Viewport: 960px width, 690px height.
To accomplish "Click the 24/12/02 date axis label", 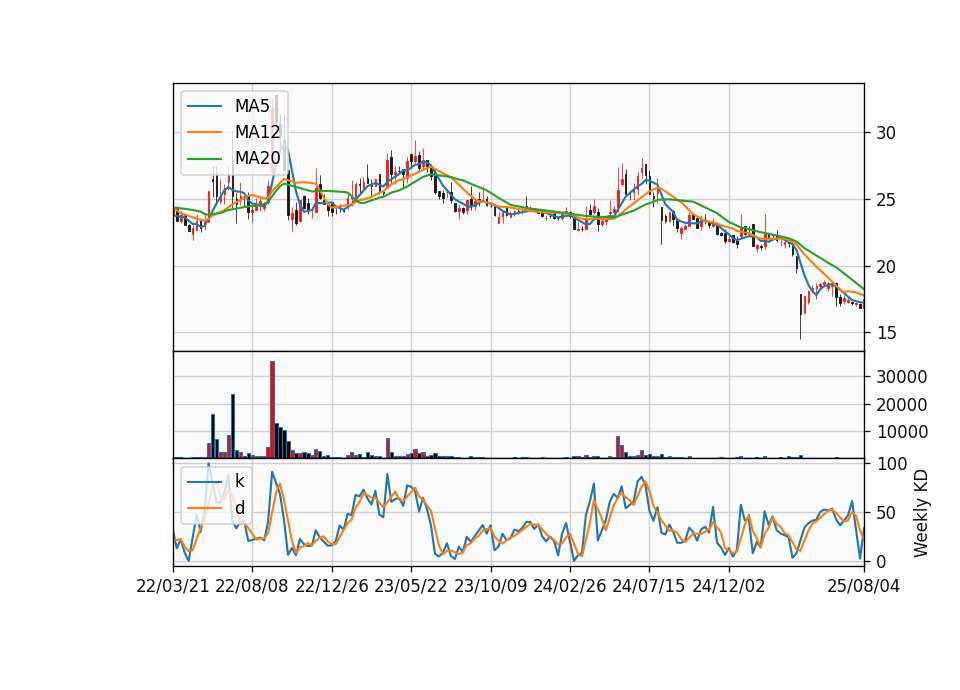I will (x=729, y=586).
